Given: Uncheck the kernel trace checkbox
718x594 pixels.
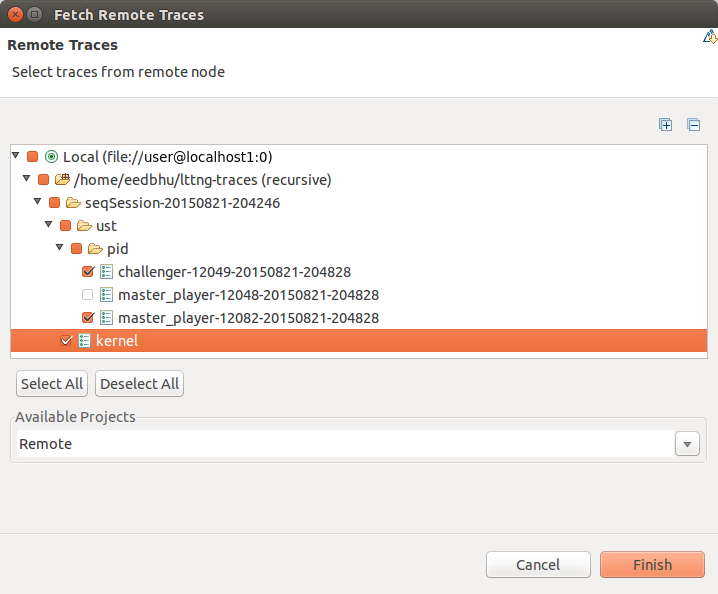Looking at the screenshot, I should pos(66,341).
